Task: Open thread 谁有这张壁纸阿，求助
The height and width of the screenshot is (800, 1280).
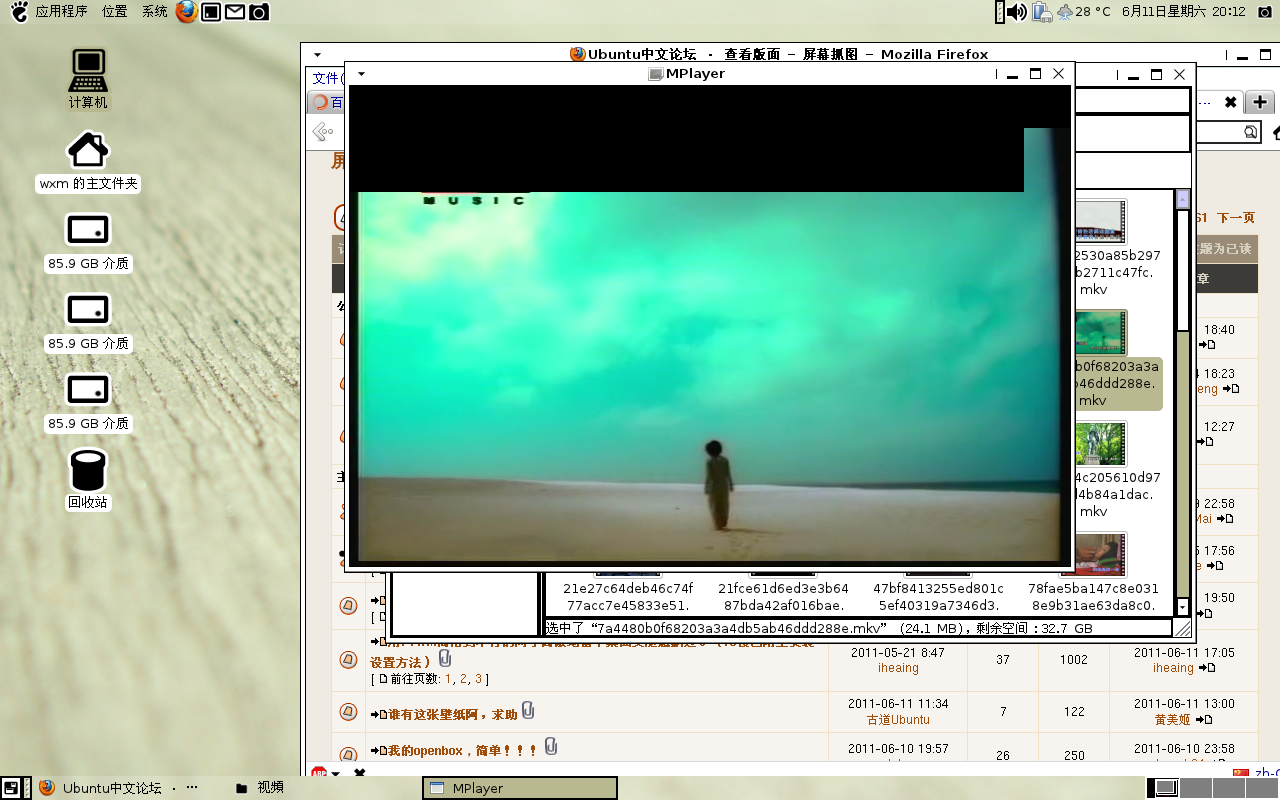Action: click(453, 714)
